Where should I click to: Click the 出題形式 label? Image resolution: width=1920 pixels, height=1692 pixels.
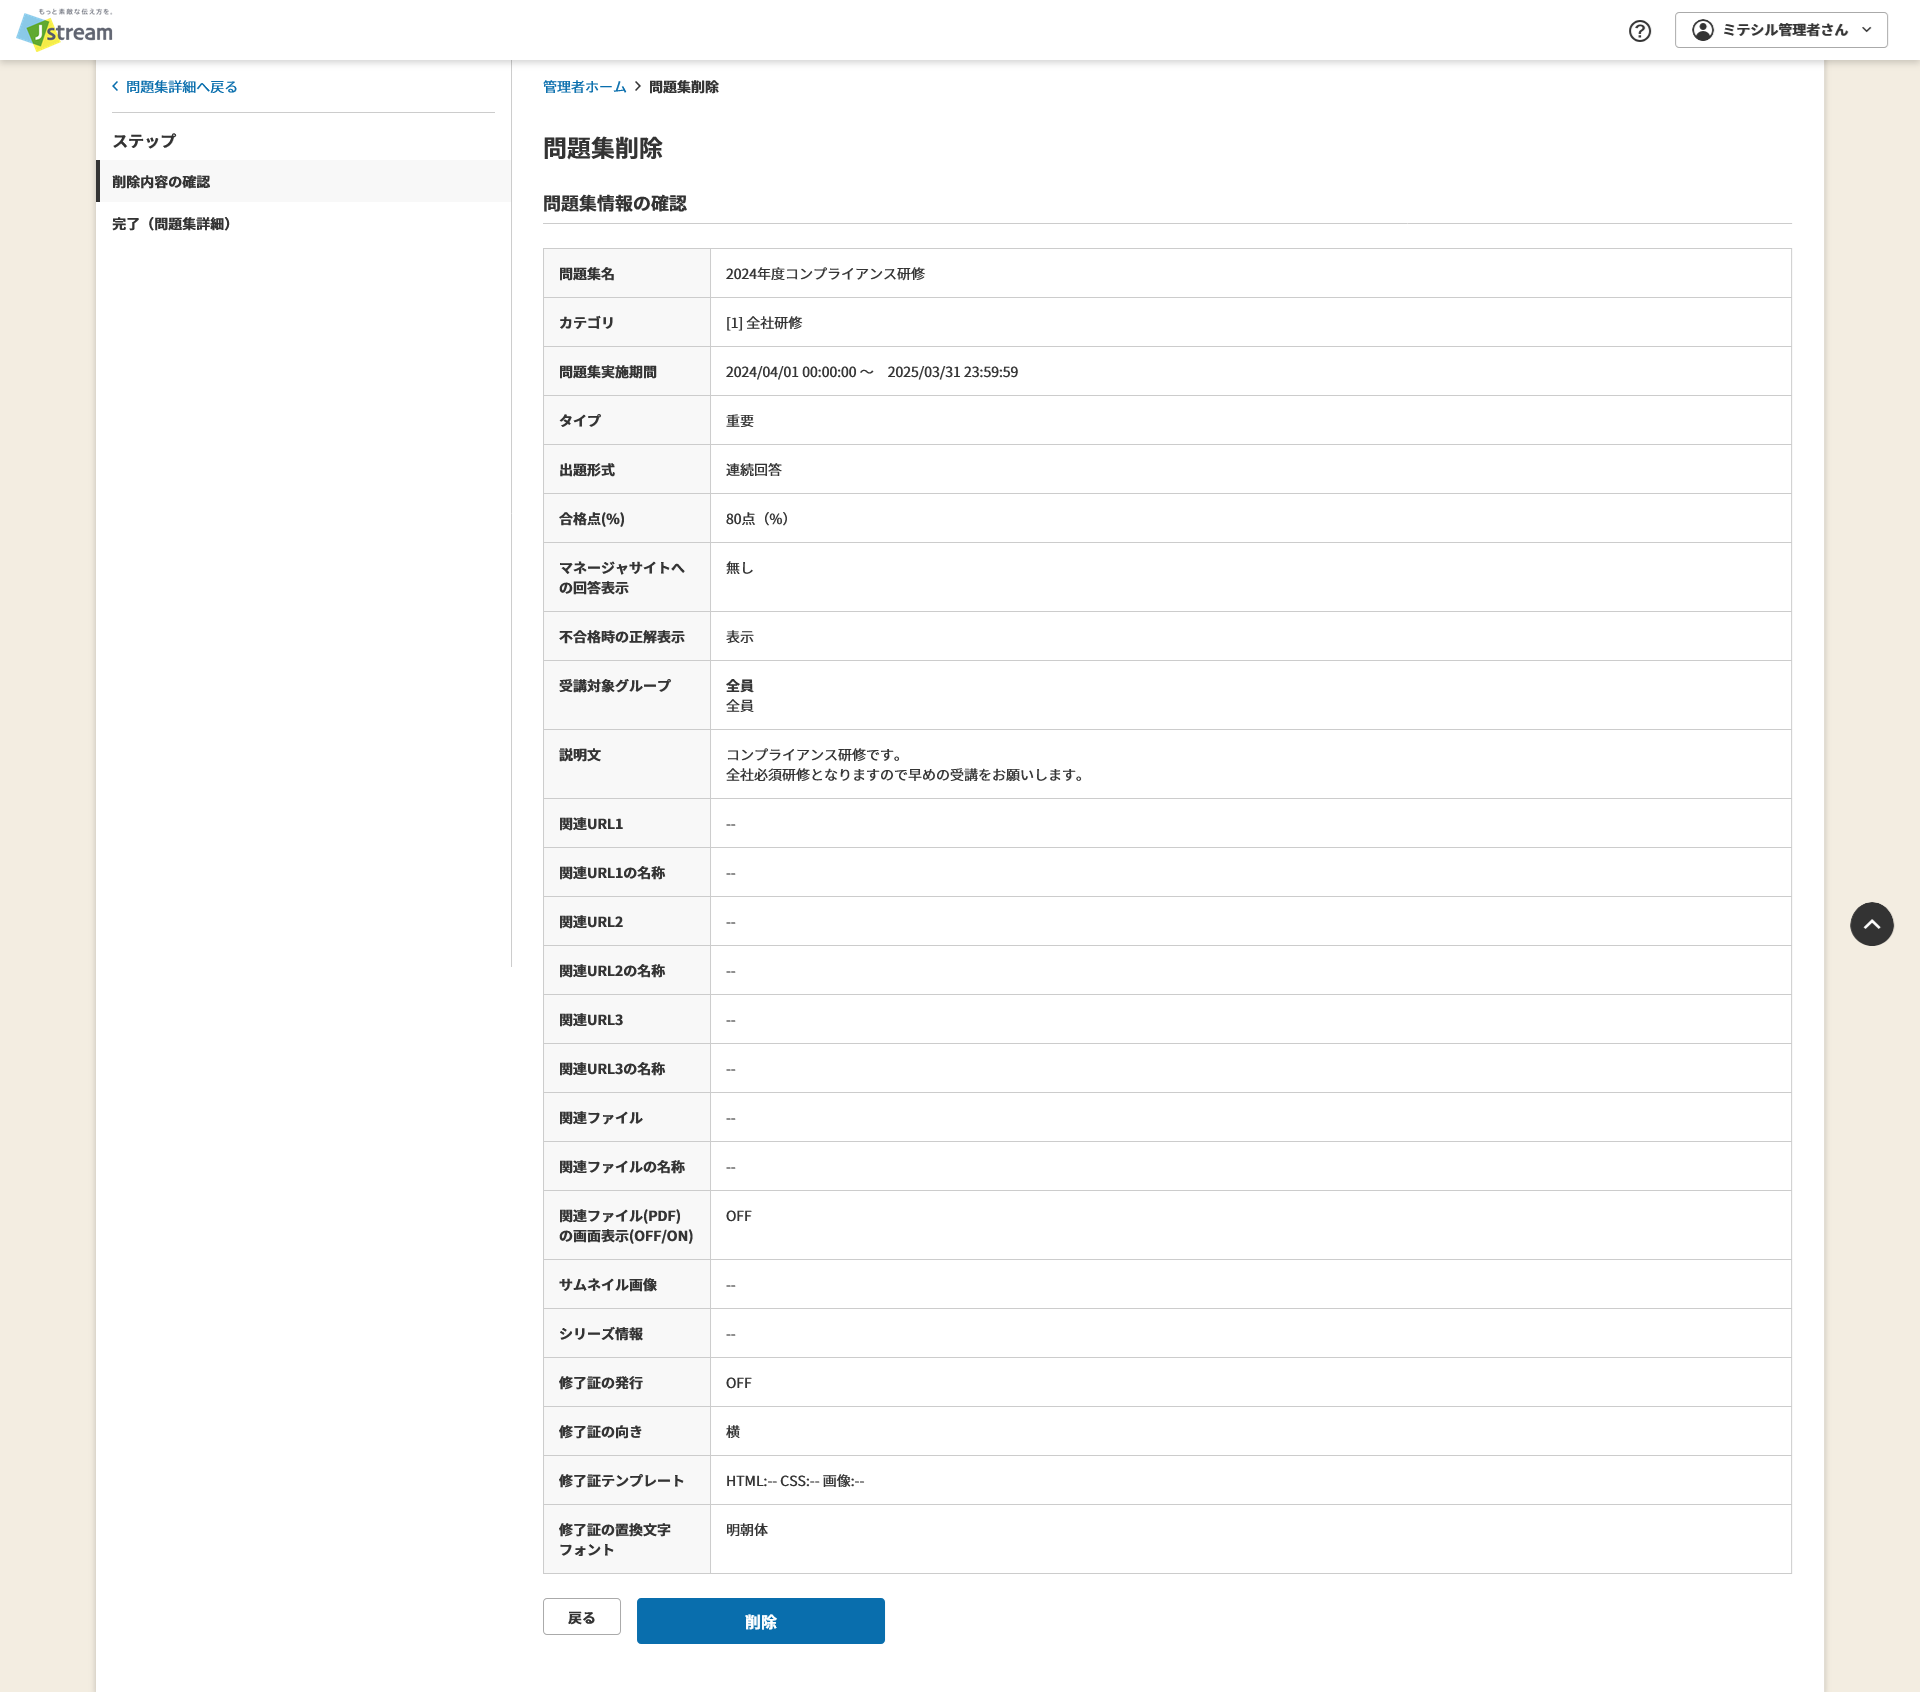click(x=587, y=470)
